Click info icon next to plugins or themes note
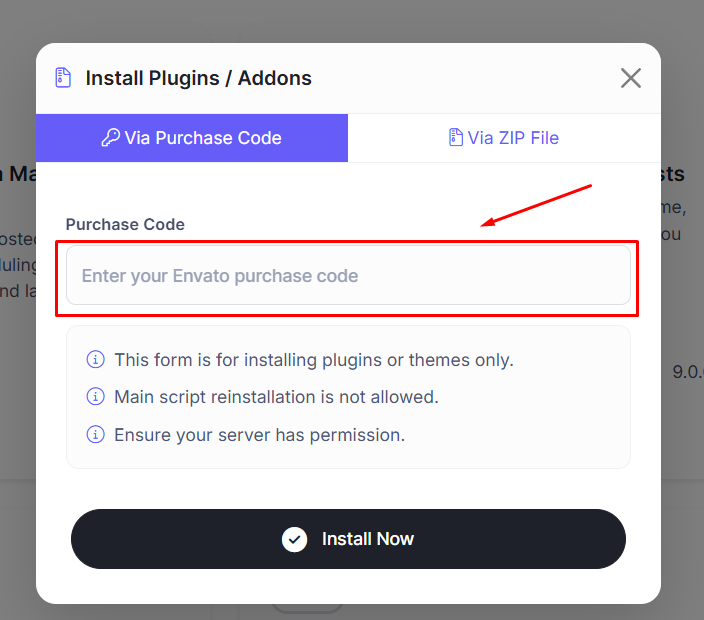704x620 pixels. coord(96,360)
